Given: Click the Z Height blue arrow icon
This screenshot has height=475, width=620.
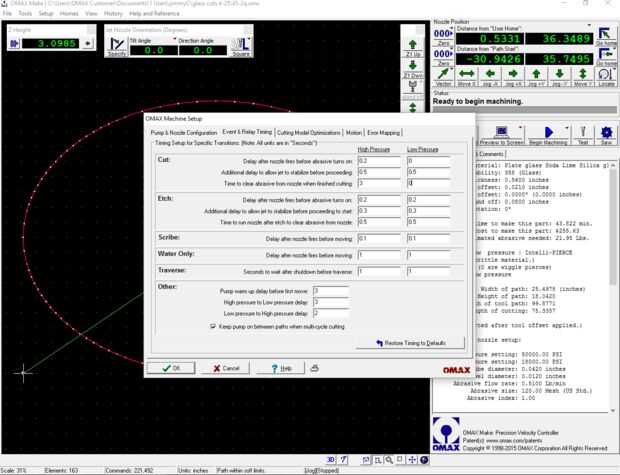Looking at the screenshot, I should coord(14,44).
